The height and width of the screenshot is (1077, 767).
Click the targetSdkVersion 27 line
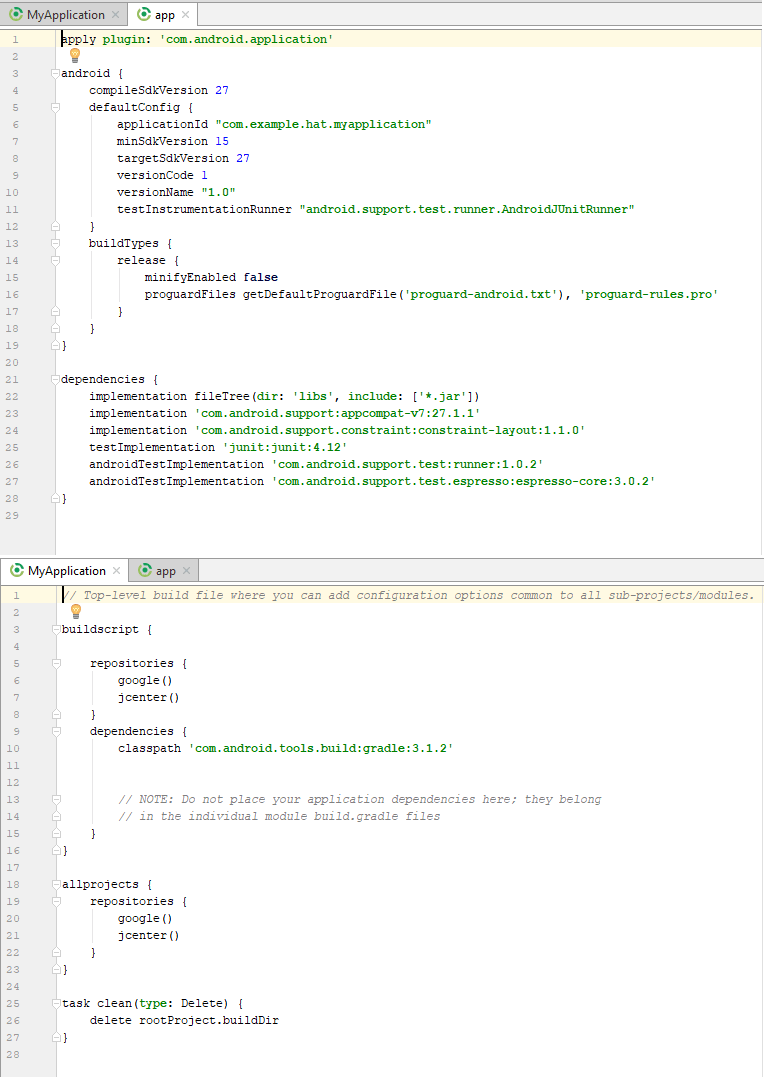click(183, 158)
